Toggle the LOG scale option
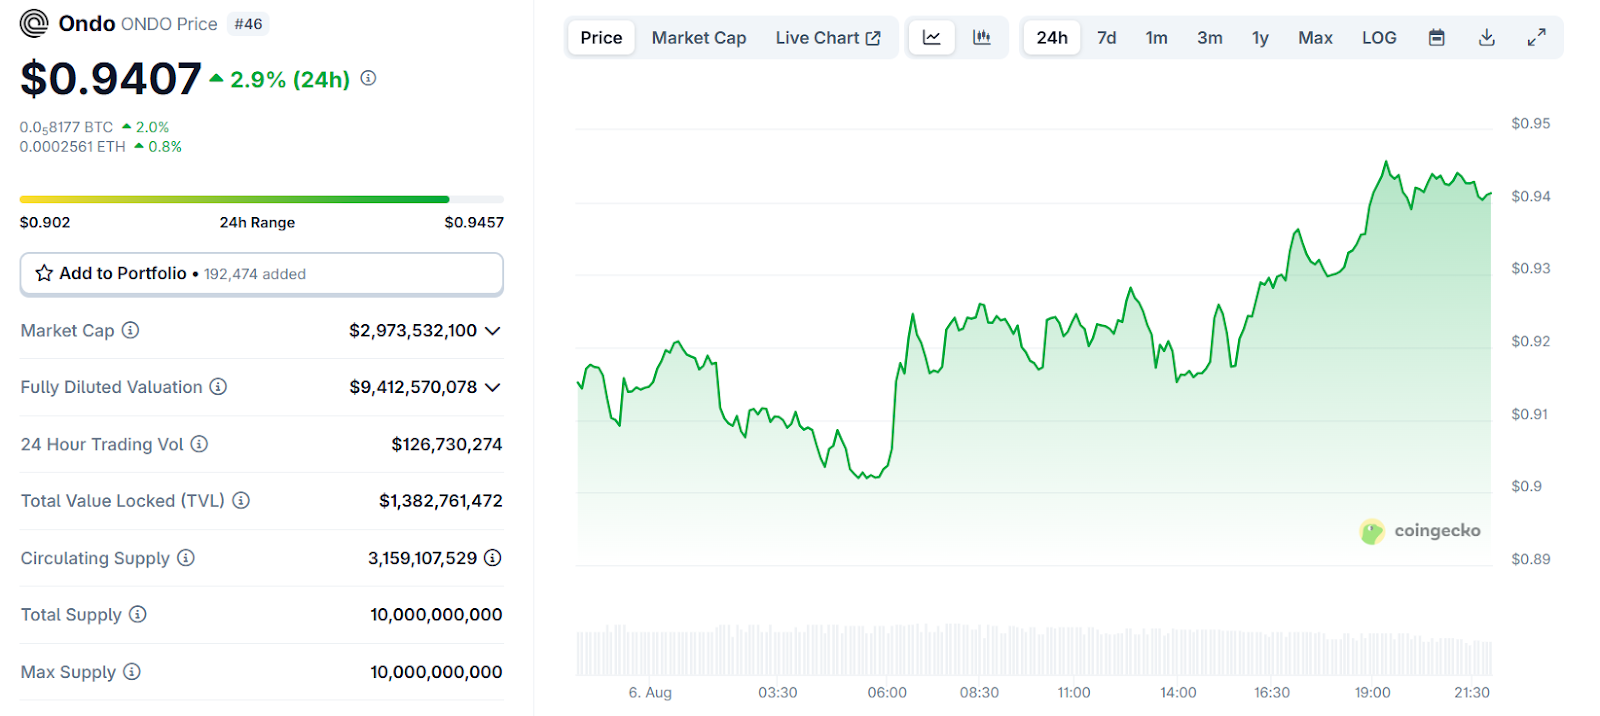 [x=1379, y=38]
